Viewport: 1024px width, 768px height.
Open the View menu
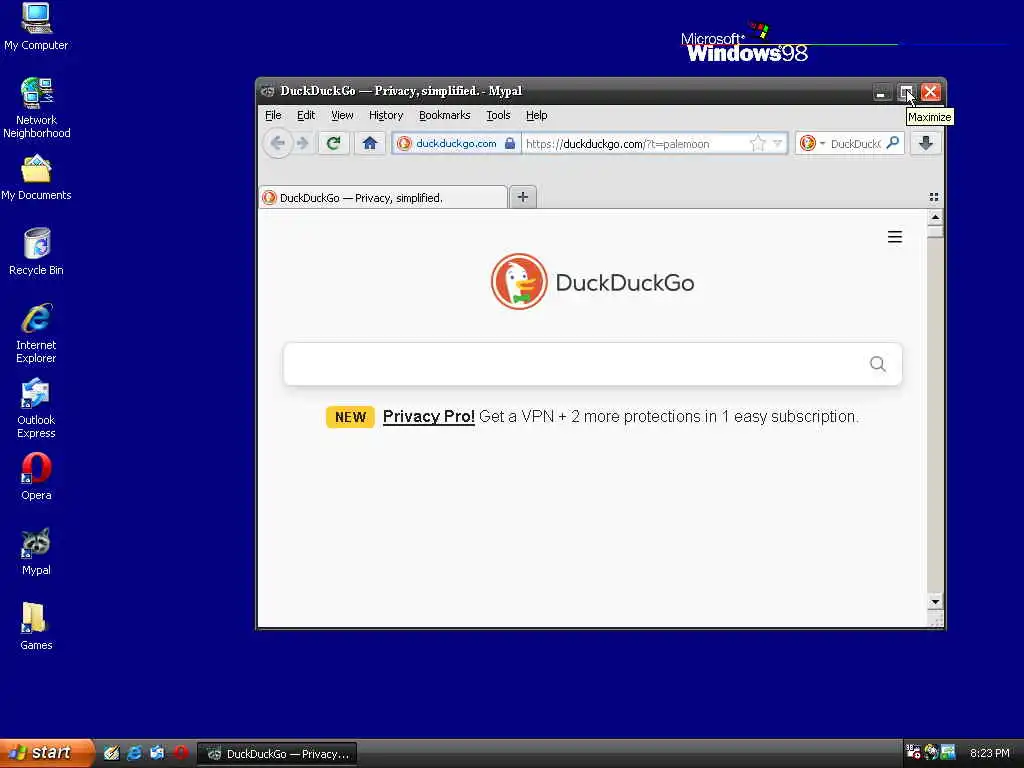click(342, 115)
